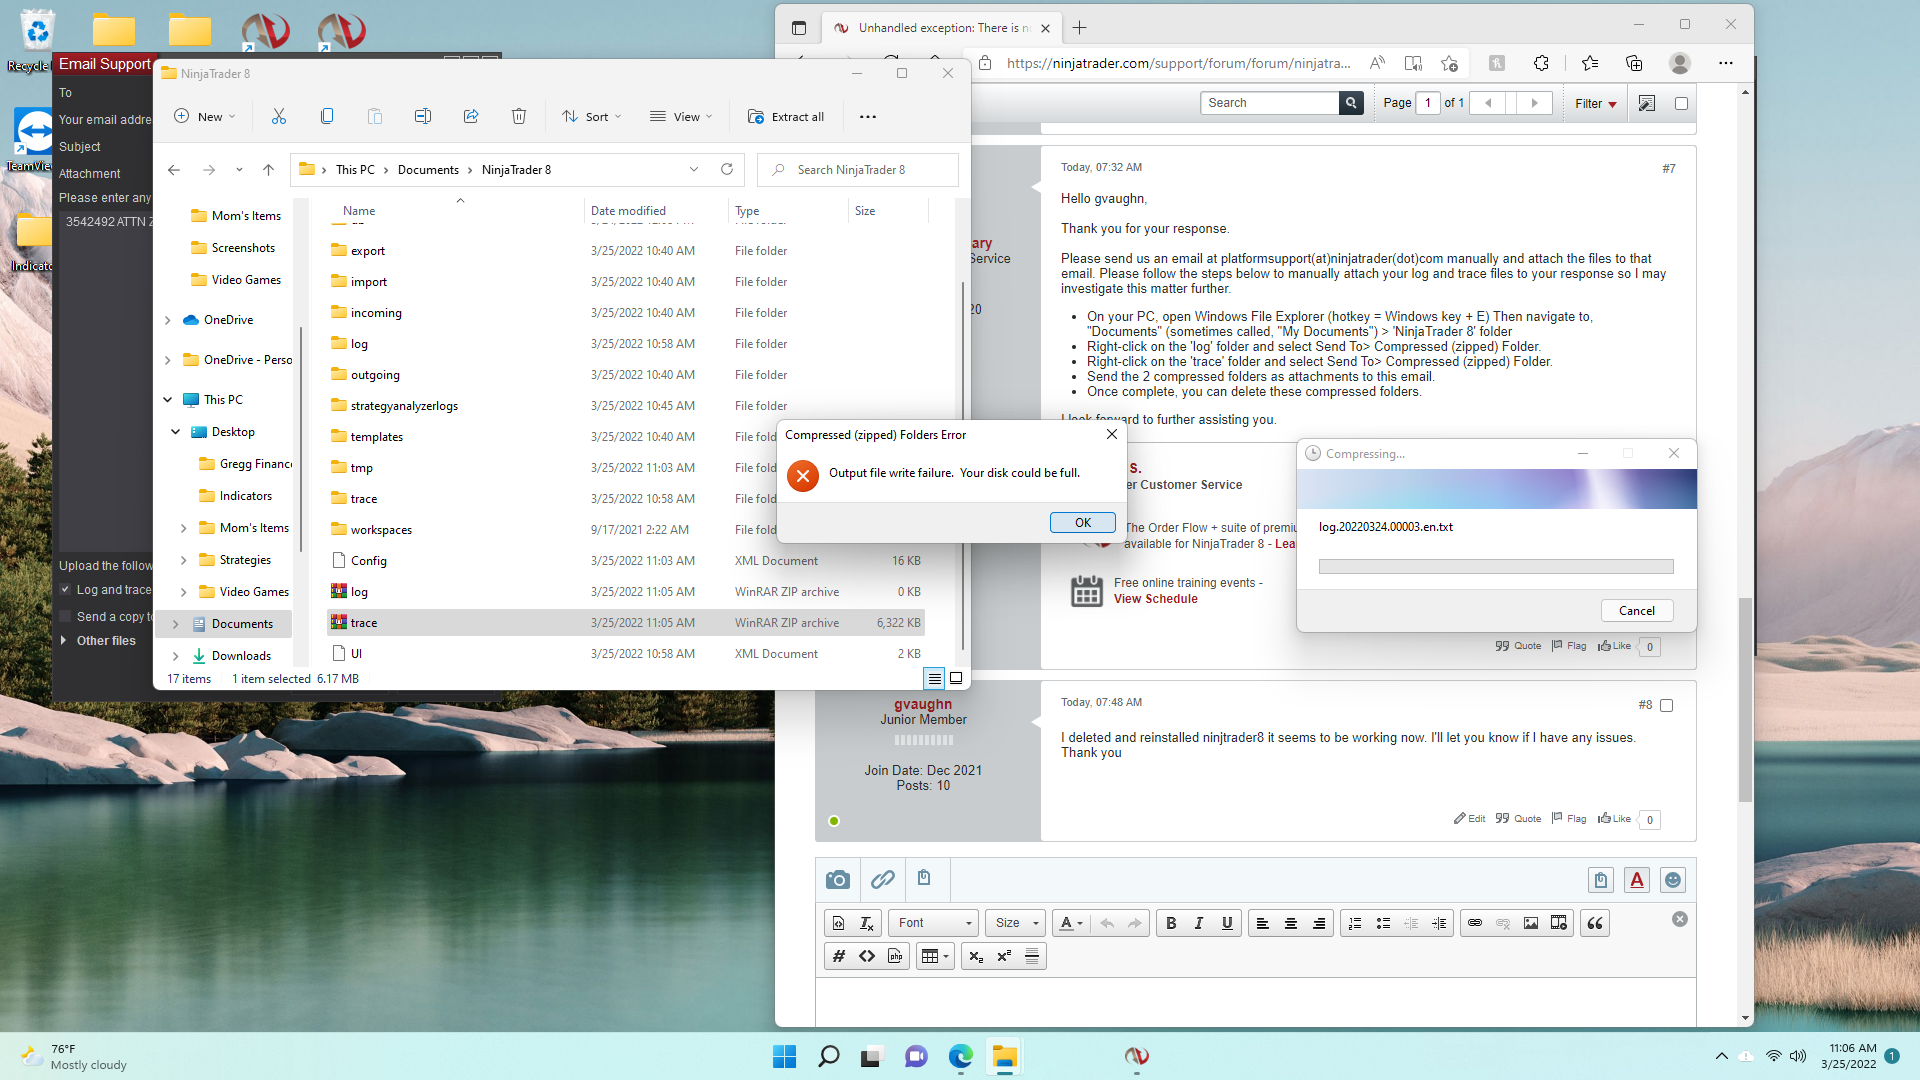This screenshot has height=1080, width=1920.
Task: Click the Delete trash icon in File Explorer
Action: 518,117
